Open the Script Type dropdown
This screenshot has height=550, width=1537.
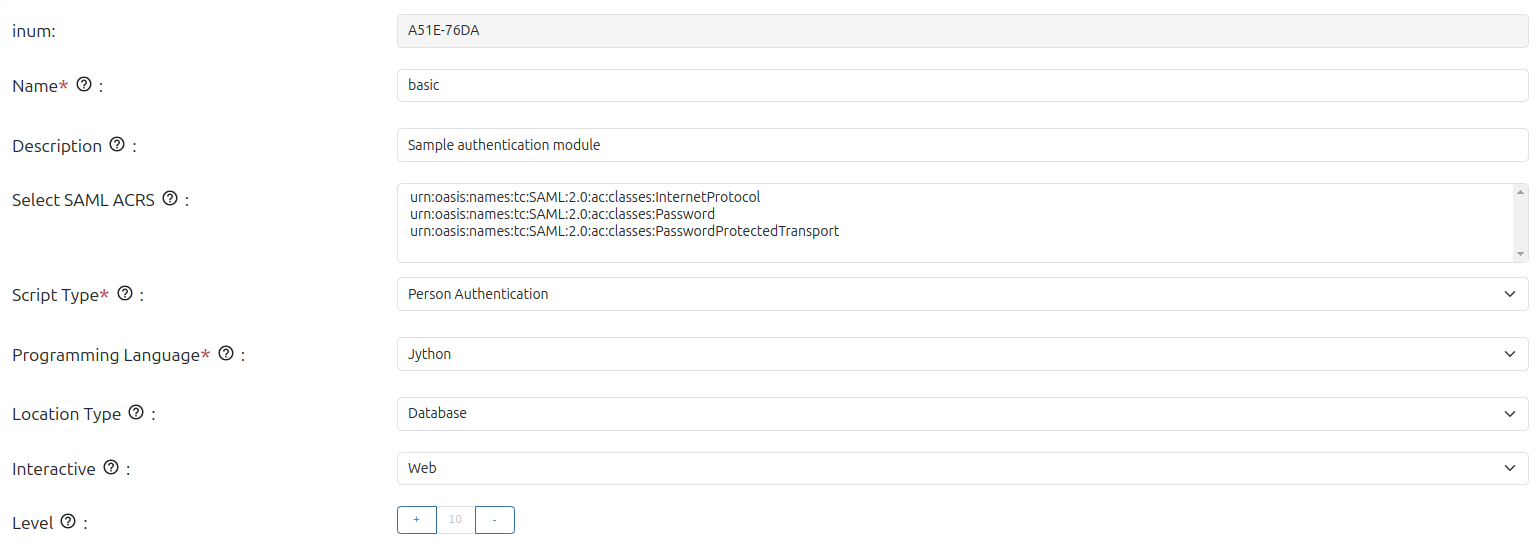point(961,294)
